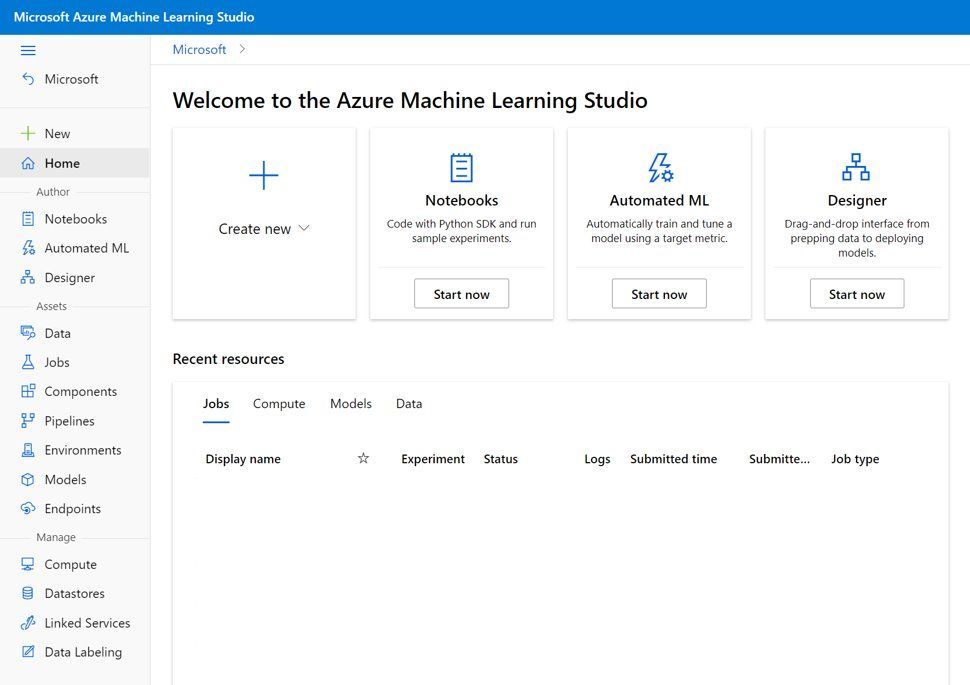Start now with Notebooks

(460, 293)
